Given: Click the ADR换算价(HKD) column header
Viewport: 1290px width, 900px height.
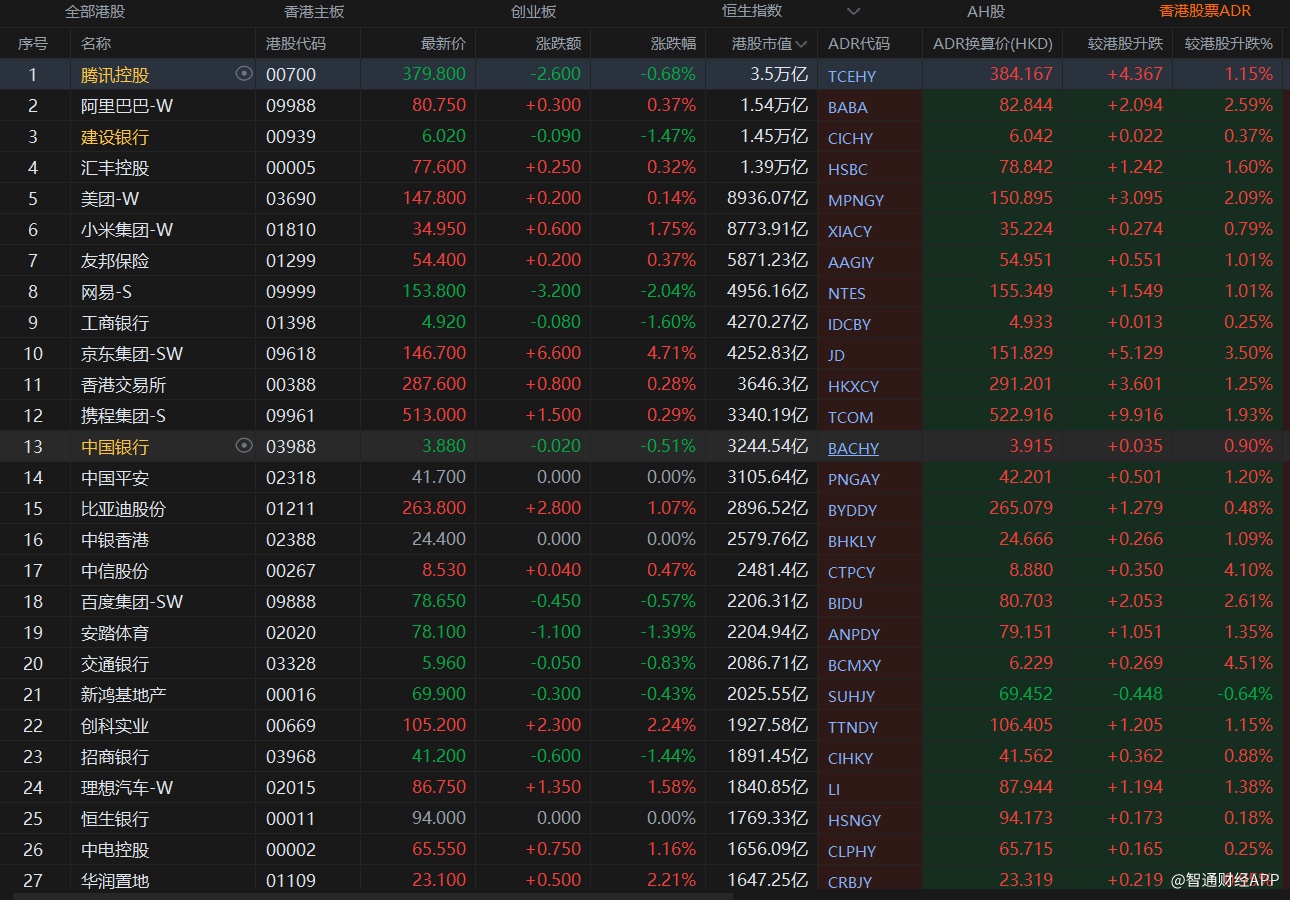Looking at the screenshot, I should pyautogui.click(x=992, y=44).
